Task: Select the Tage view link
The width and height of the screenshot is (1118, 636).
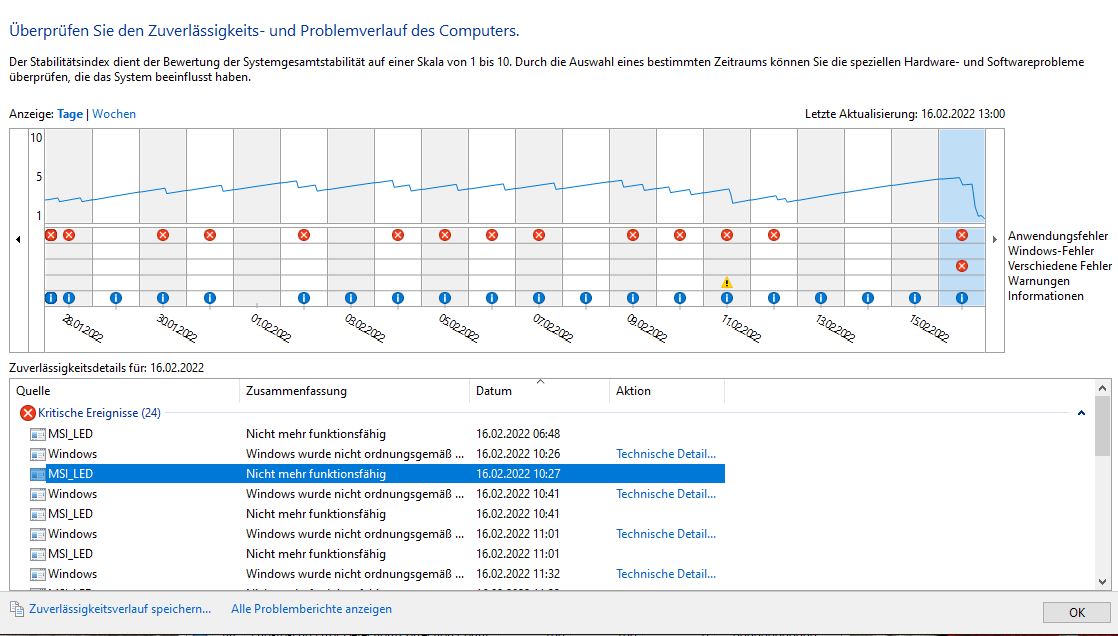Action: 70,114
